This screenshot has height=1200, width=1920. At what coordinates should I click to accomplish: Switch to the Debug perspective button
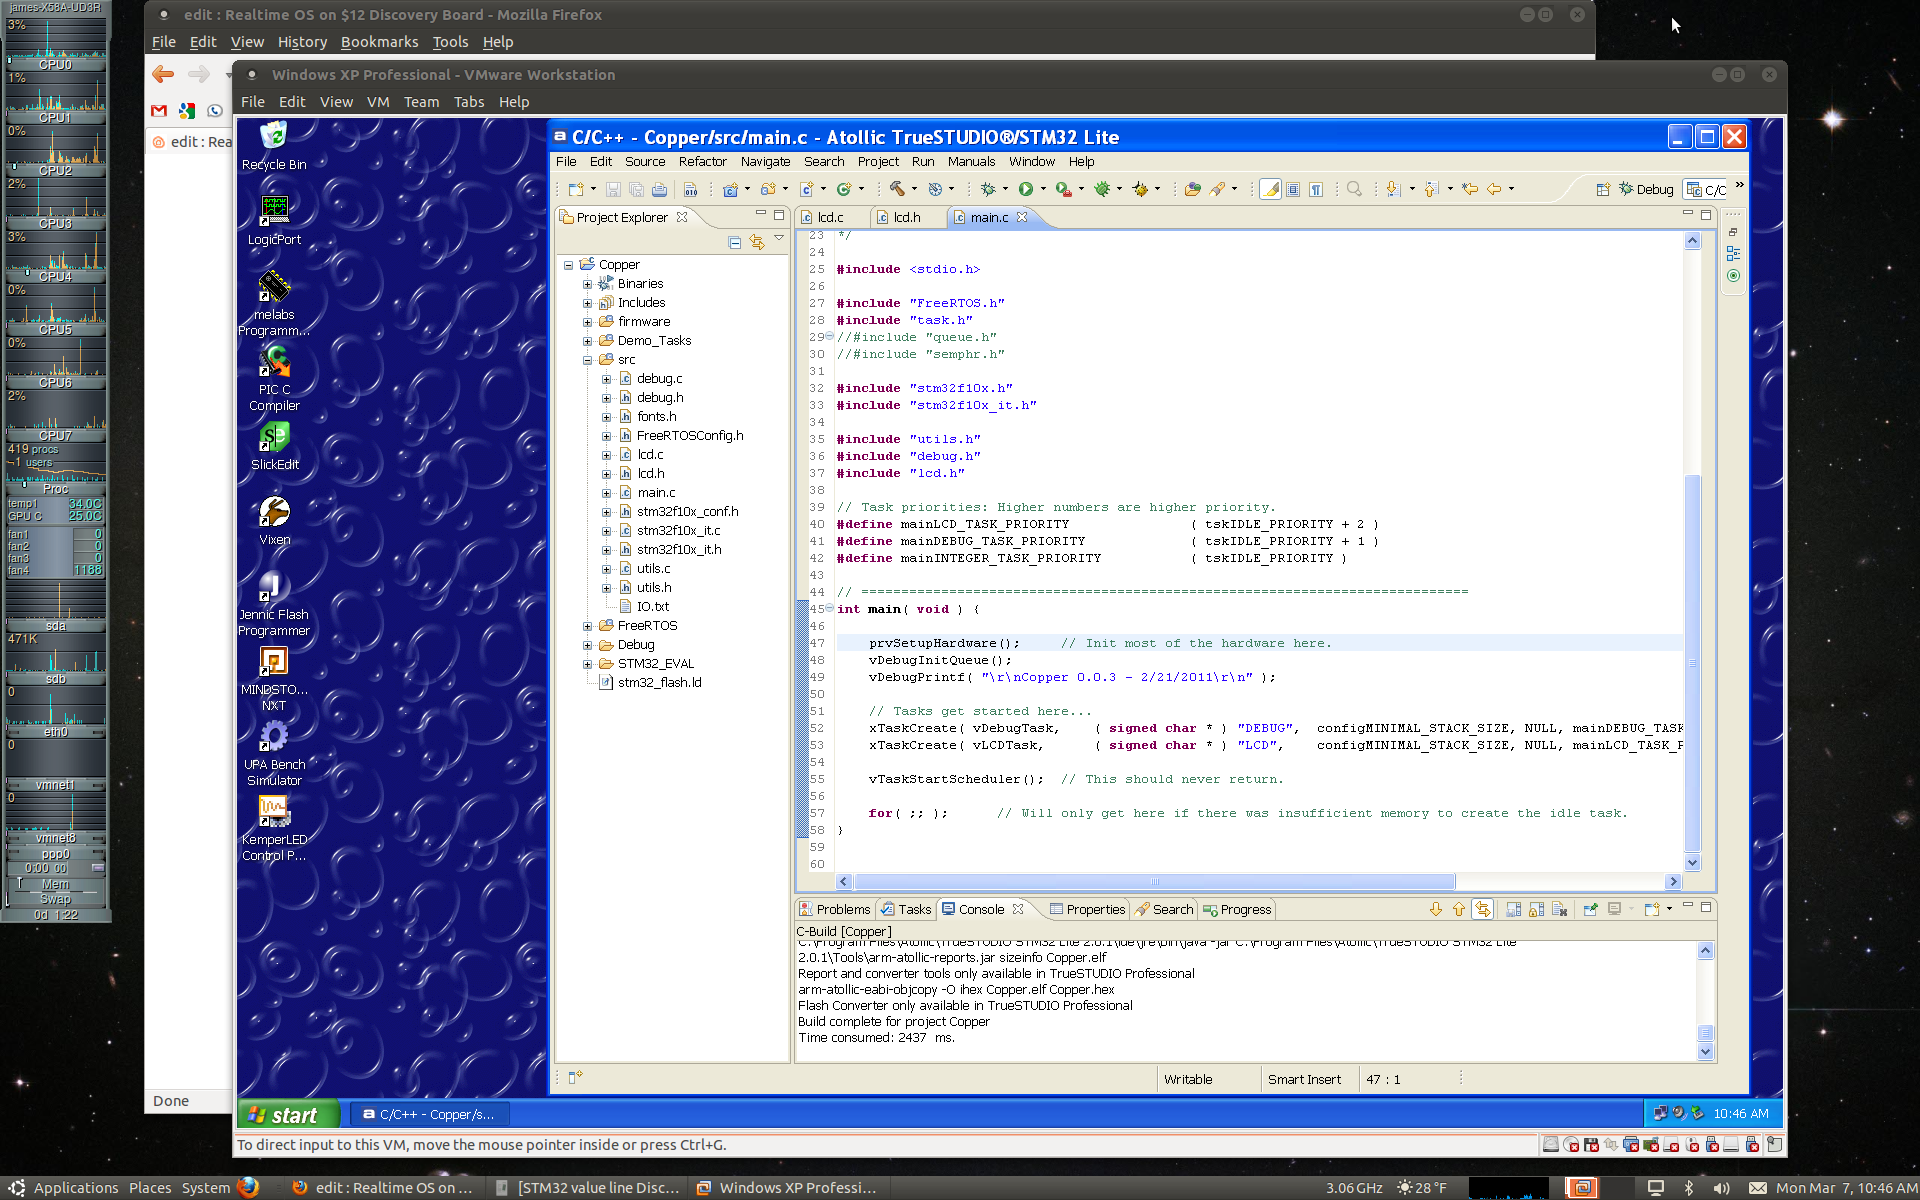point(1645,189)
